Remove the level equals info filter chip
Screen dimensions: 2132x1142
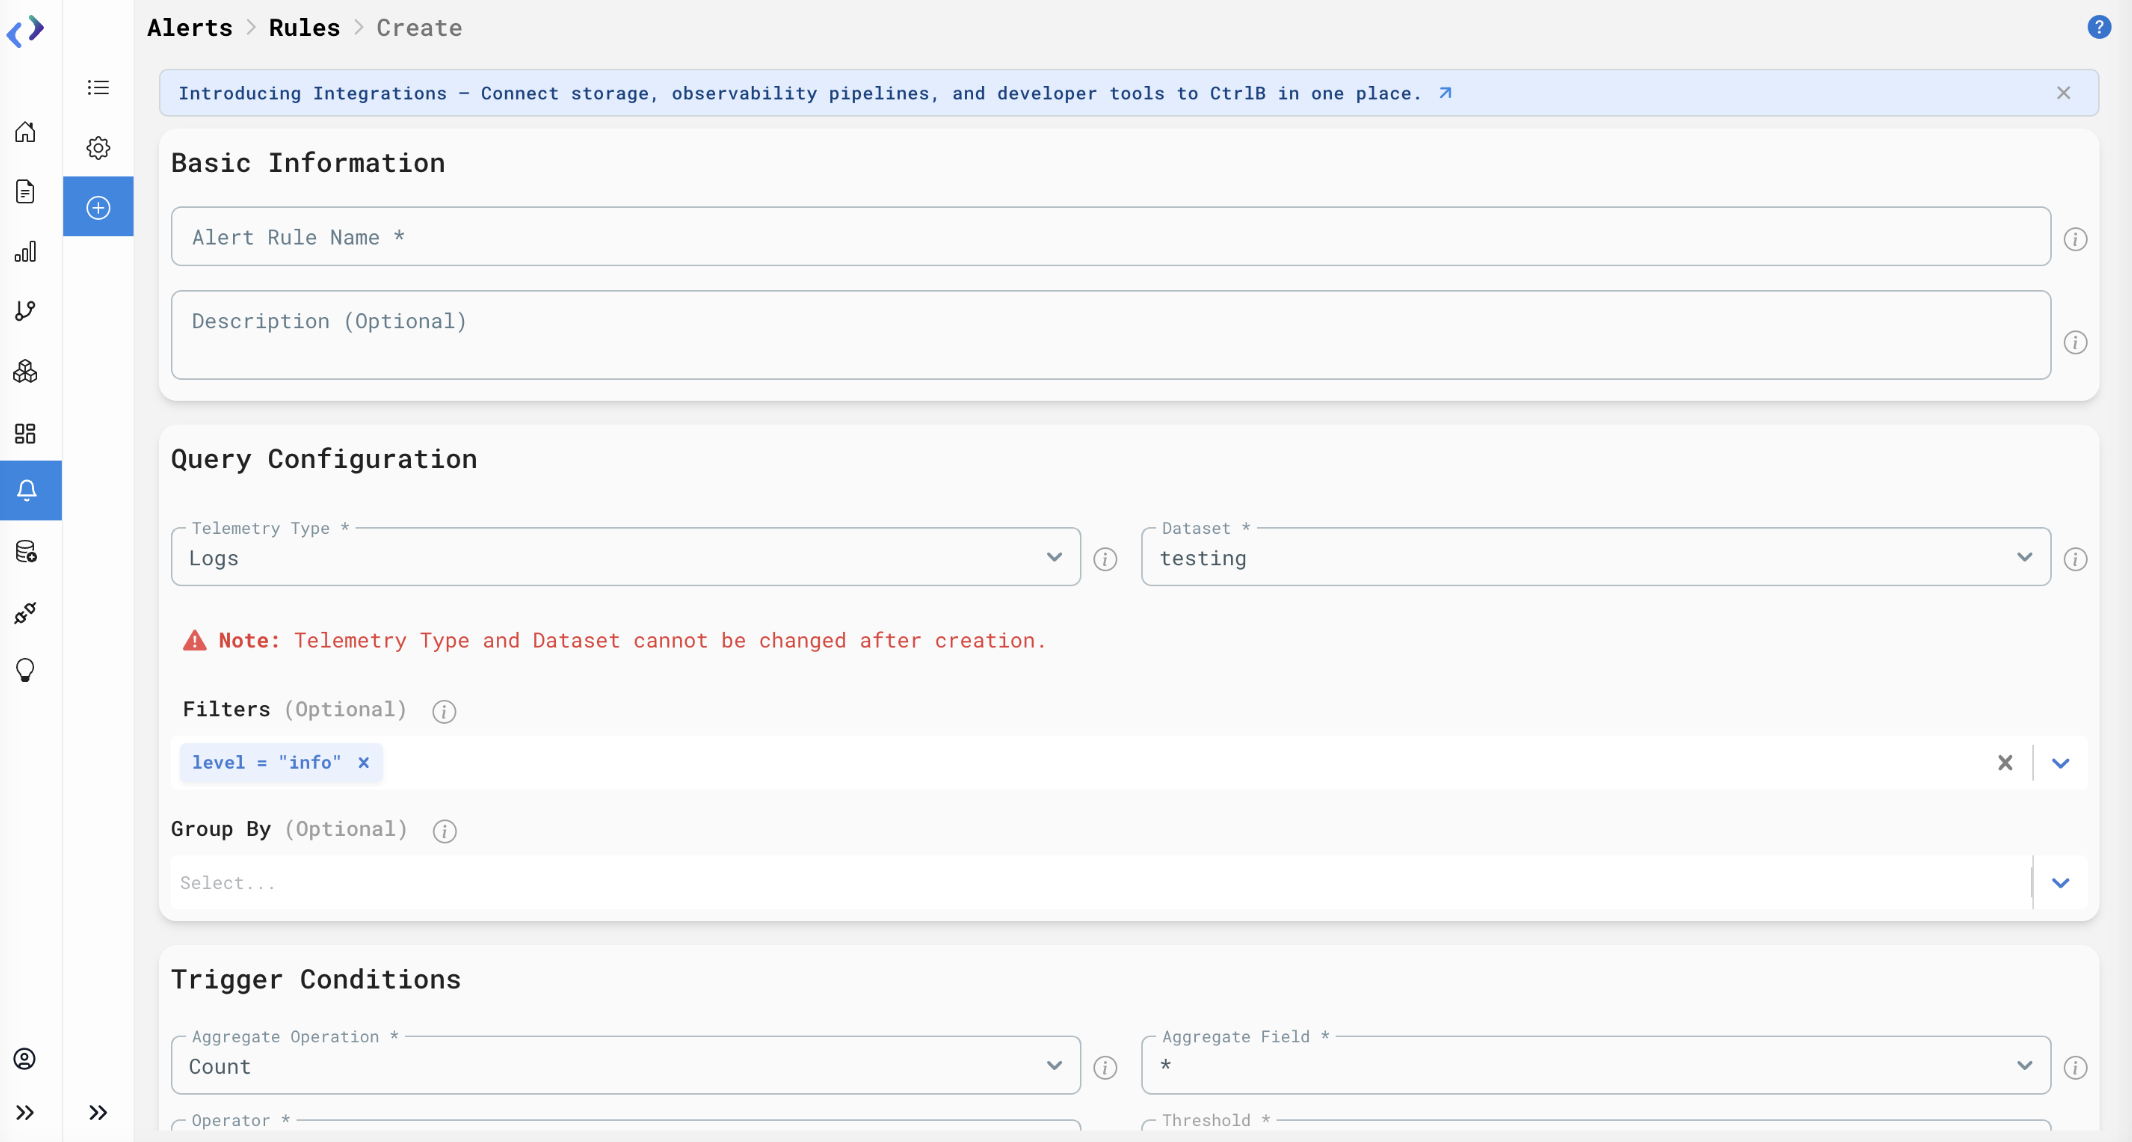click(362, 762)
